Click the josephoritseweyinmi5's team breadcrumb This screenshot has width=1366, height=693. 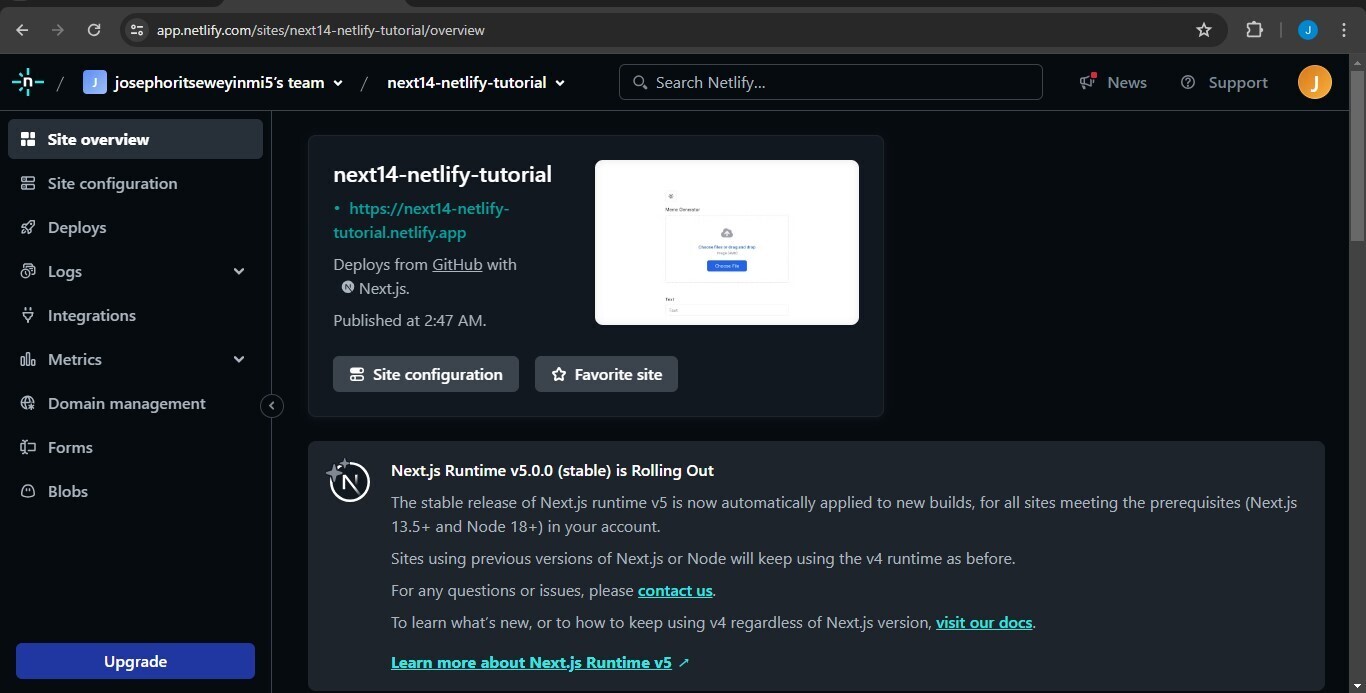219,82
